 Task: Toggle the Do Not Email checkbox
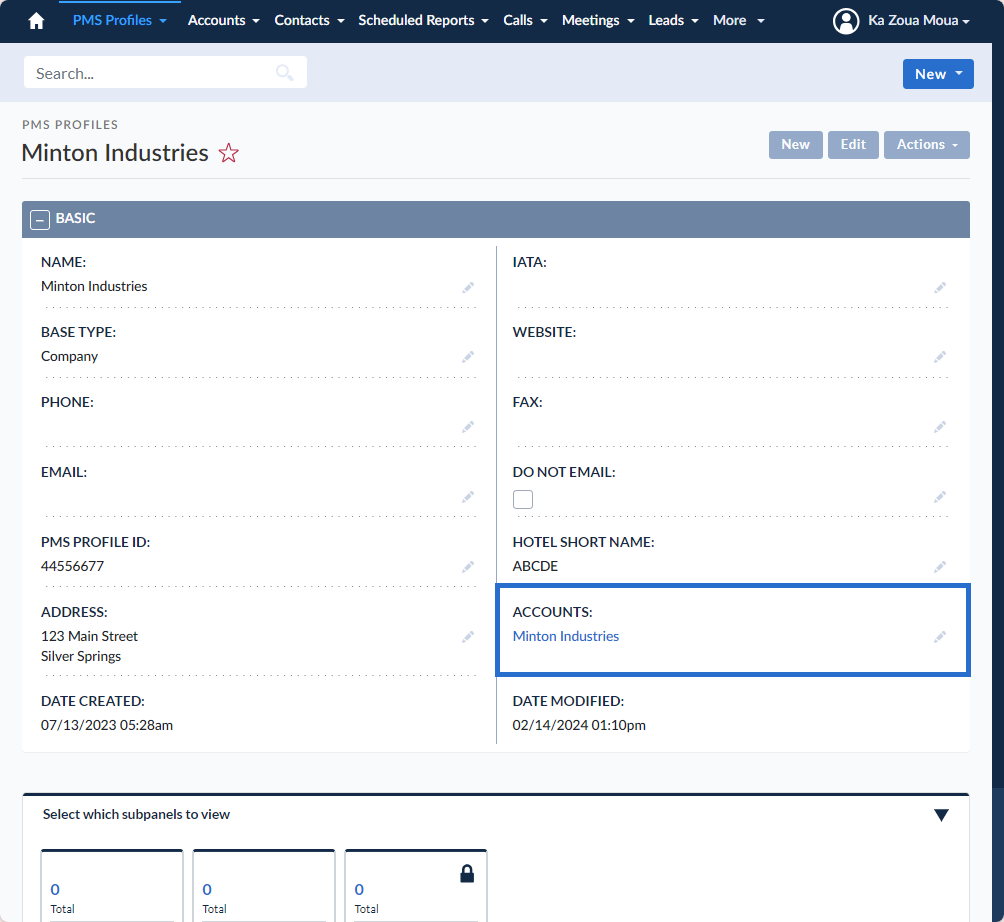[522, 499]
